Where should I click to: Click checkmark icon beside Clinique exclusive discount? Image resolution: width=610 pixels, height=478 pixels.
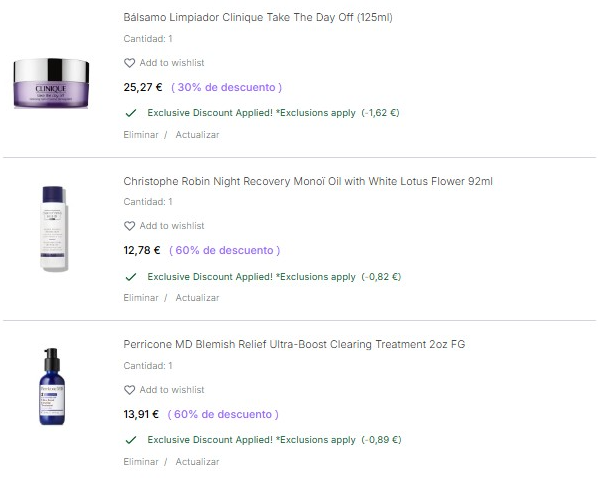pyautogui.click(x=130, y=113)
